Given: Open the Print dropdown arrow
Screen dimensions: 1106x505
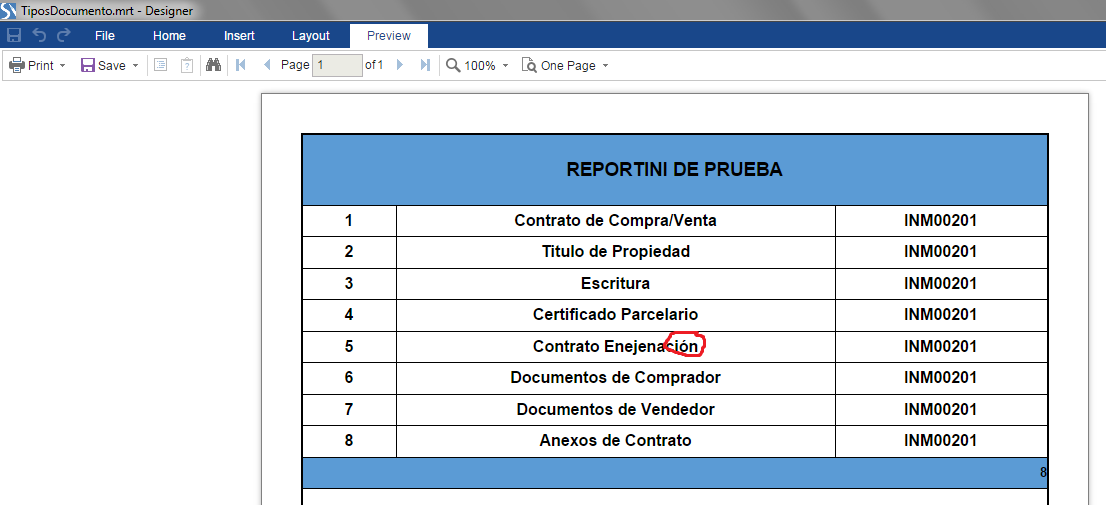Looking at the screenshot, I should 63,66.
